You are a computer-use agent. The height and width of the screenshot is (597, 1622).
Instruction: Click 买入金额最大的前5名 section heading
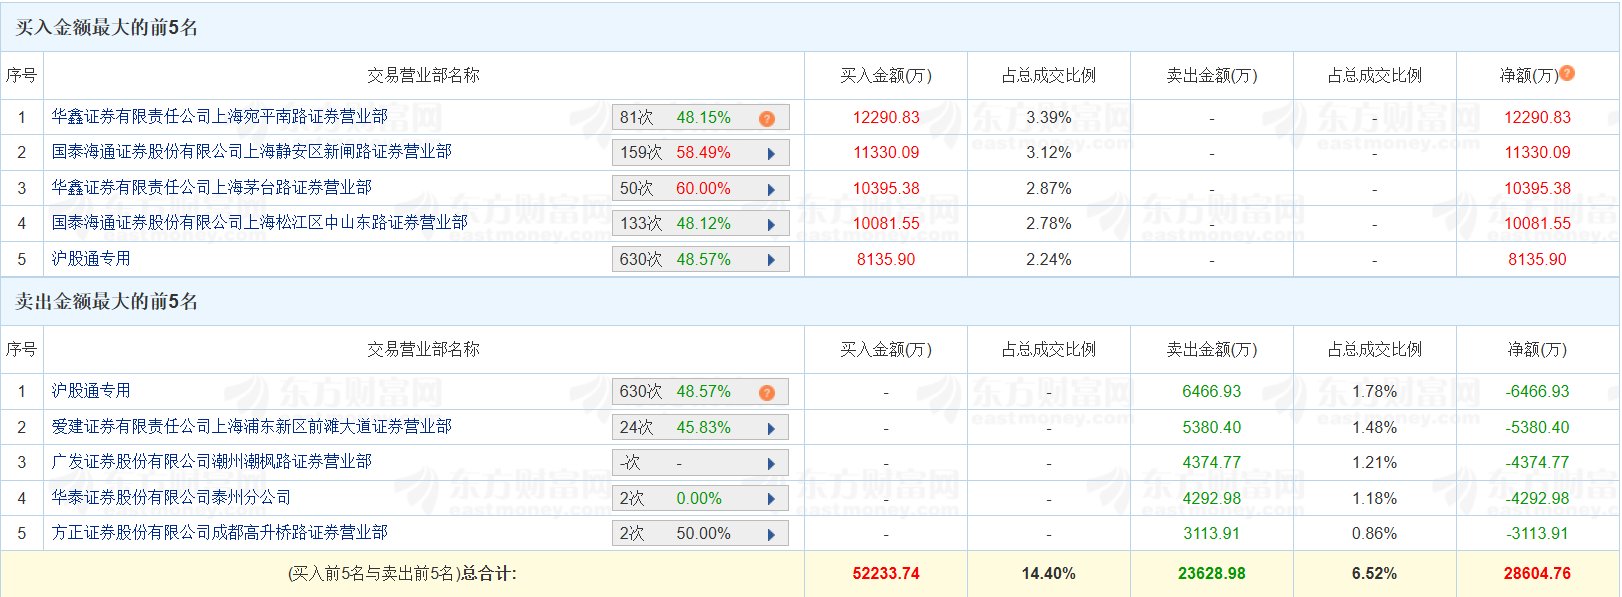click(x=106, y=28)
